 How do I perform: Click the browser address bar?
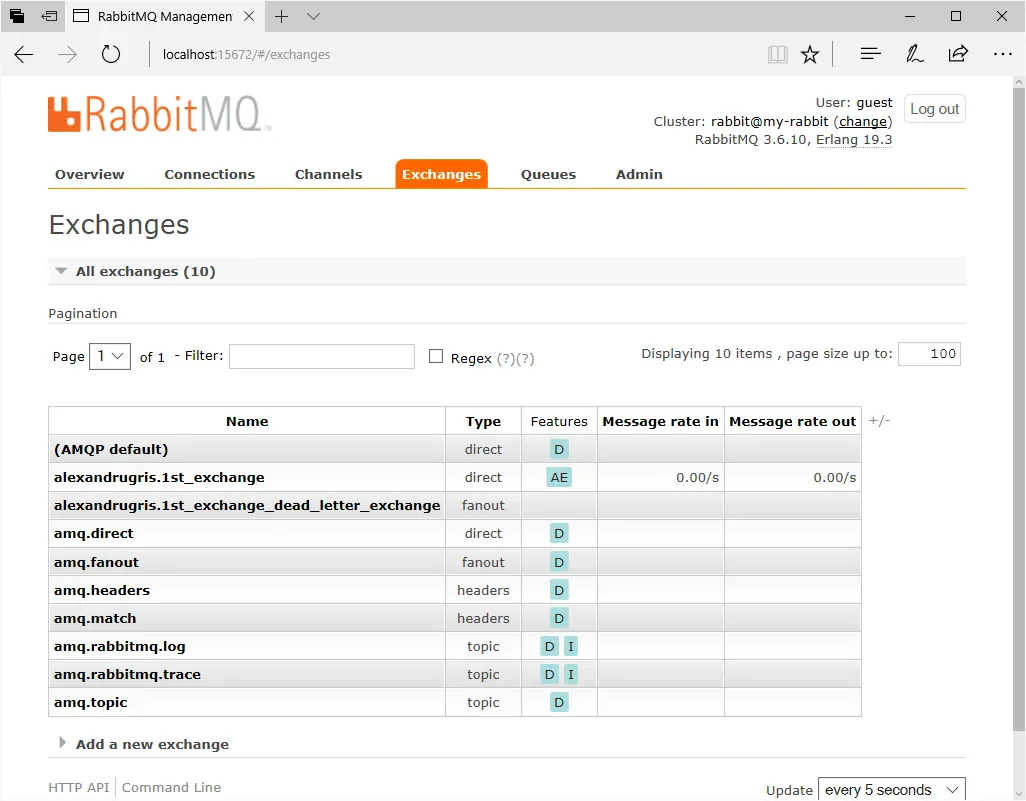click(x=458, y=54)
